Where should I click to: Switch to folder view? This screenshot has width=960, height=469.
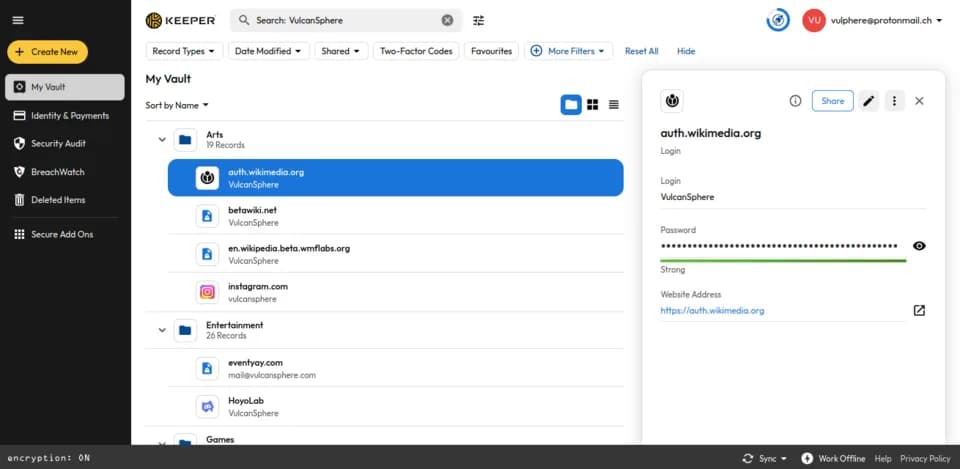click(571, 105)
